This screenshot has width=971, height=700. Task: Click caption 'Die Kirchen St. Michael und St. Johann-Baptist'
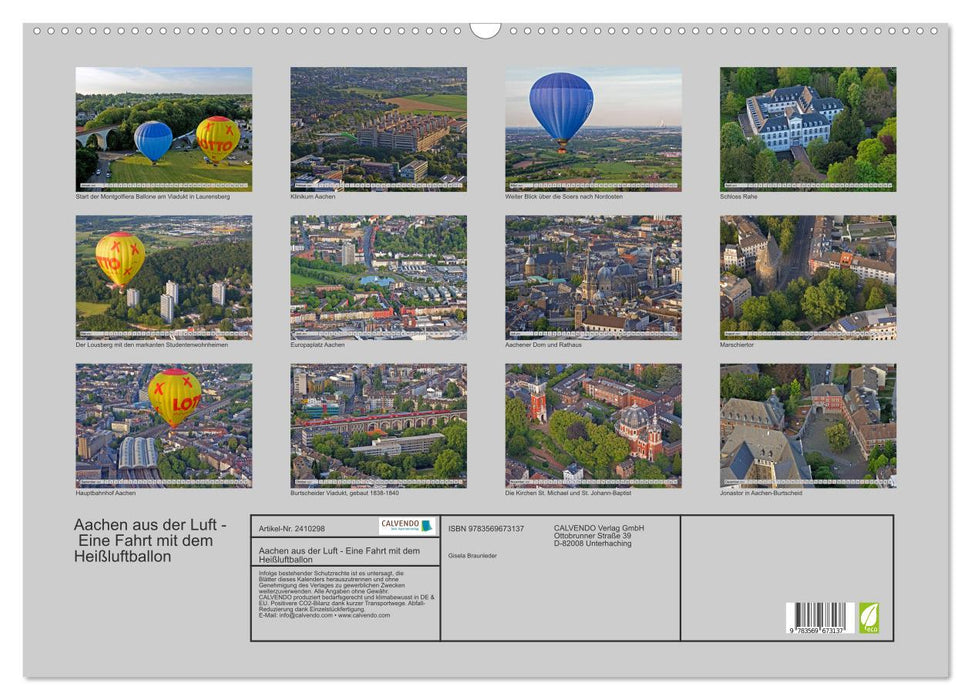568,493
